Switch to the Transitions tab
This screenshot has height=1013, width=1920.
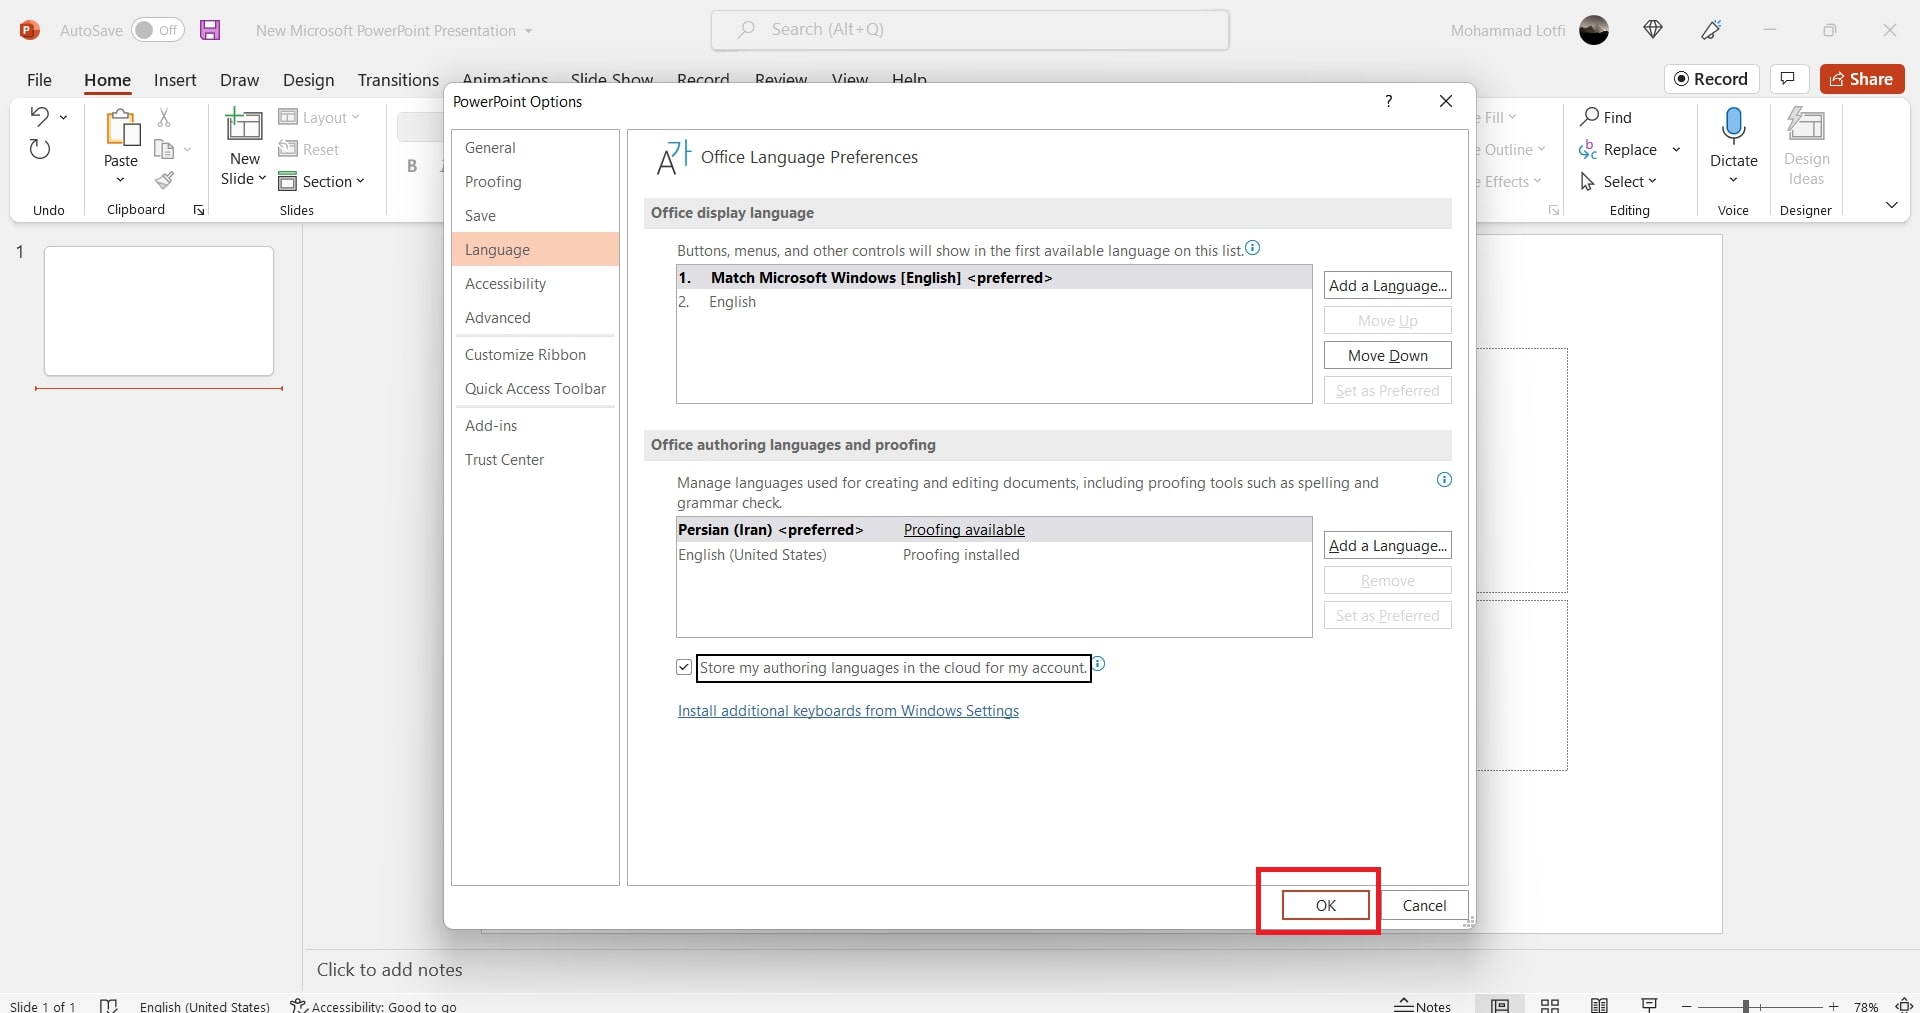click(398, 80)
